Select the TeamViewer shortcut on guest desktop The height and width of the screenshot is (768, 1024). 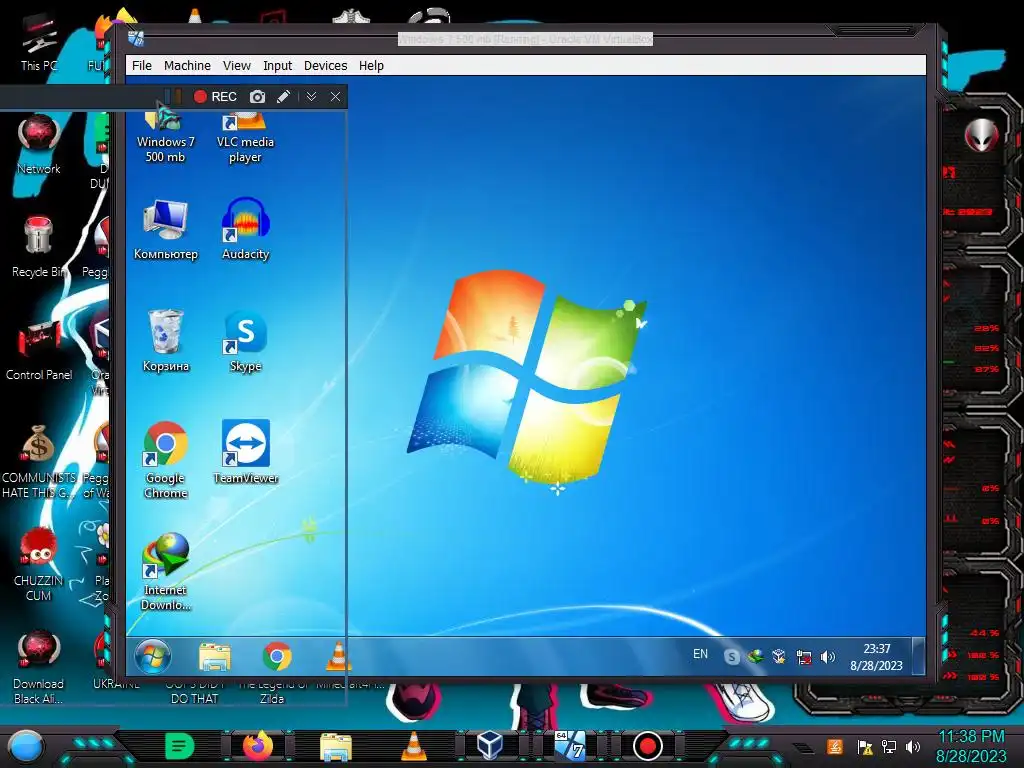pyautogui.click(x=246, y=452)
